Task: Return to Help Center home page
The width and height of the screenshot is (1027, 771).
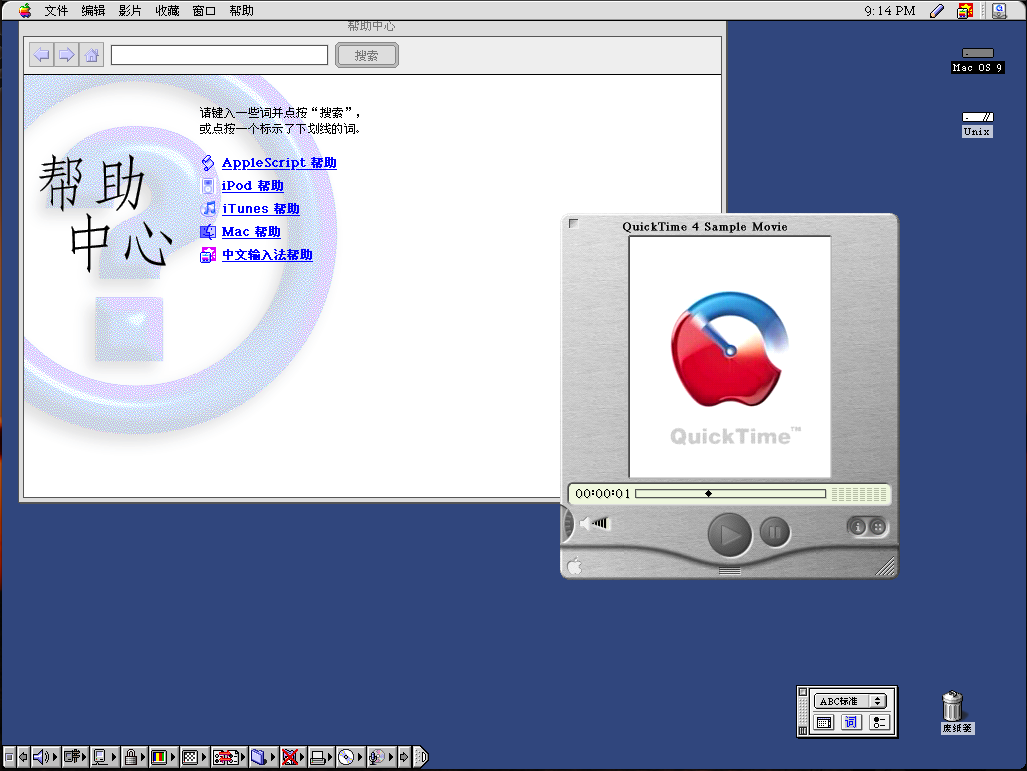Action: (x=92, y=55)
